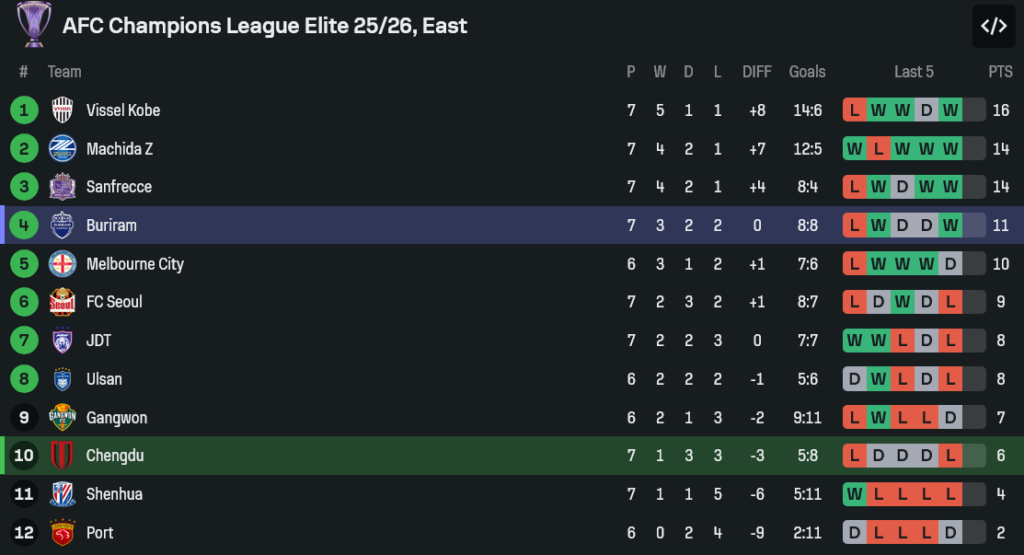Viewport: 1024px width, 555px height.
Task: Click the Melbourne City club crest
Action: (63, 264)
